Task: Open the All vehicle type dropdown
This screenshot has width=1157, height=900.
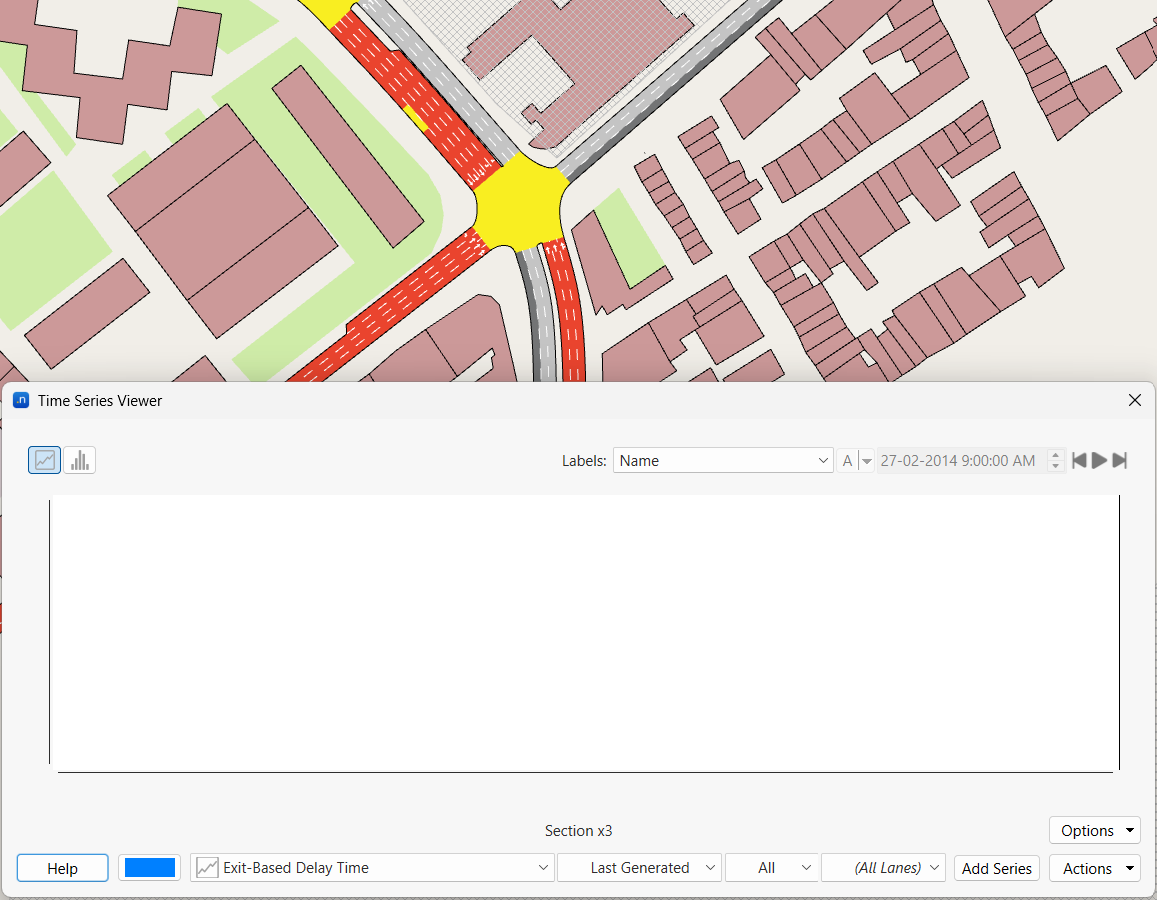Action: (x=770, y=868)
